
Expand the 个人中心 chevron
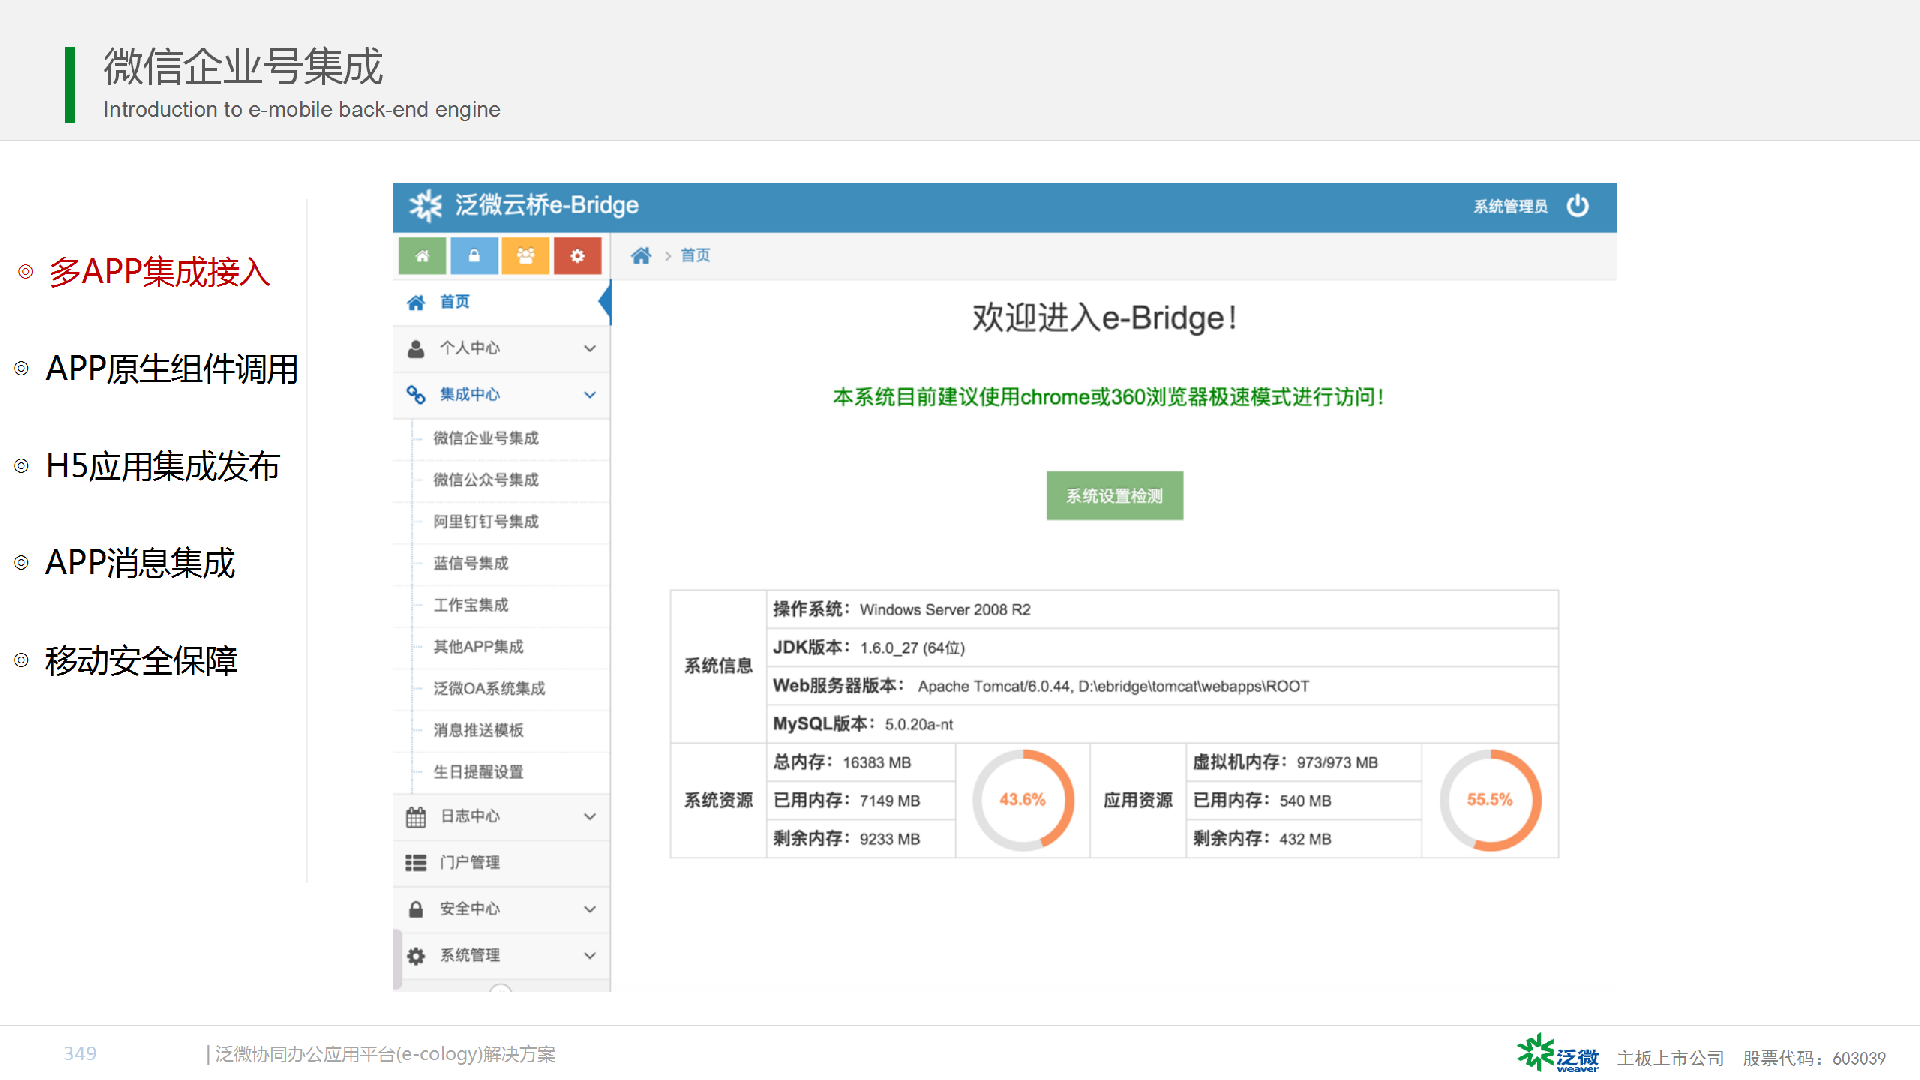coord(590,348)
